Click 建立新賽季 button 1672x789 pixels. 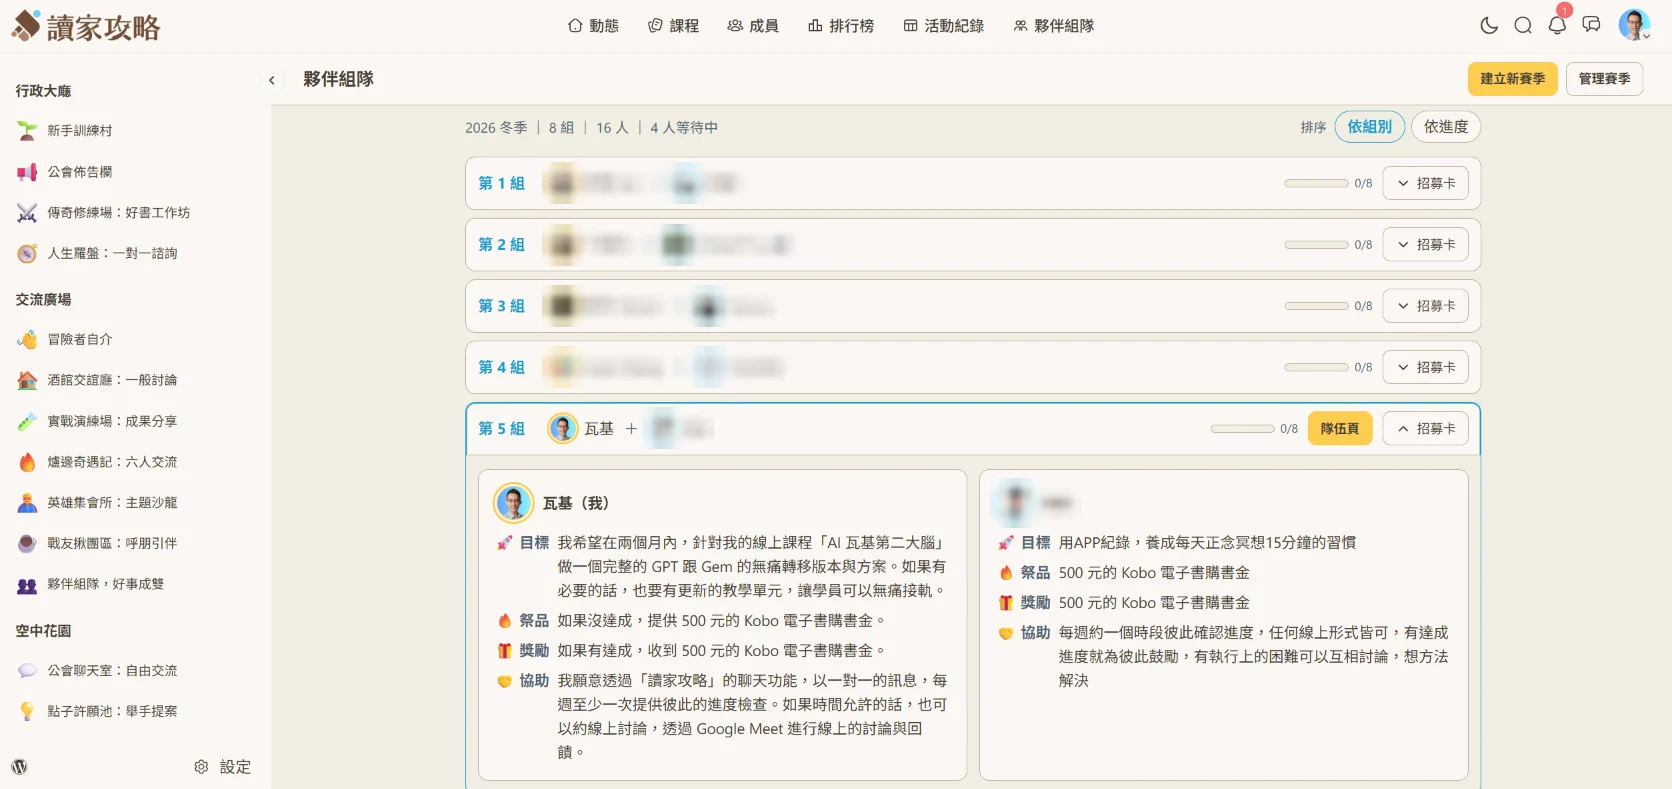click(1512, 79)
